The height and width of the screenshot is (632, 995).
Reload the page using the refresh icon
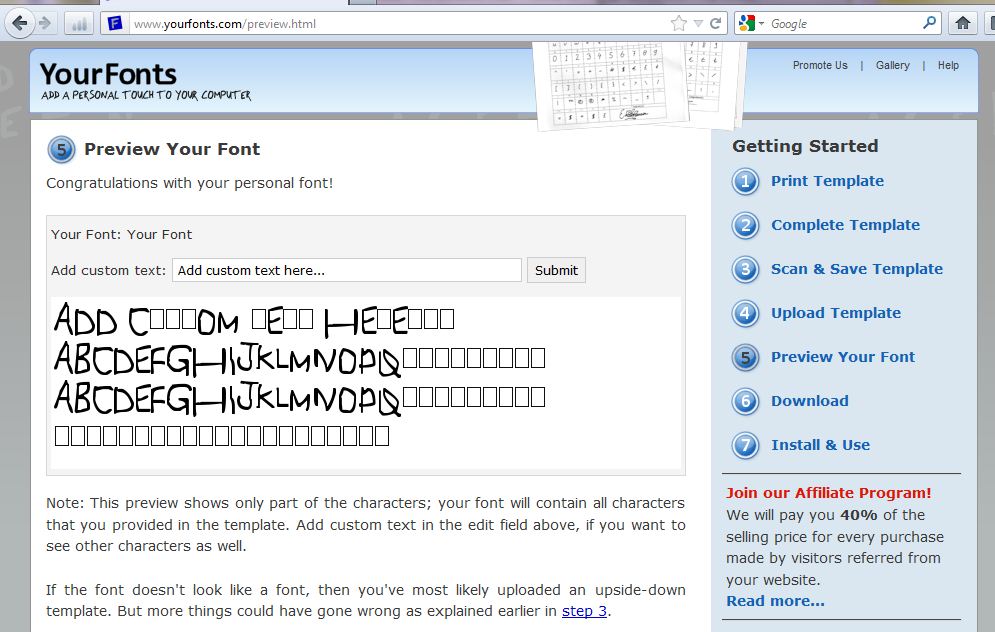(716, 22)
